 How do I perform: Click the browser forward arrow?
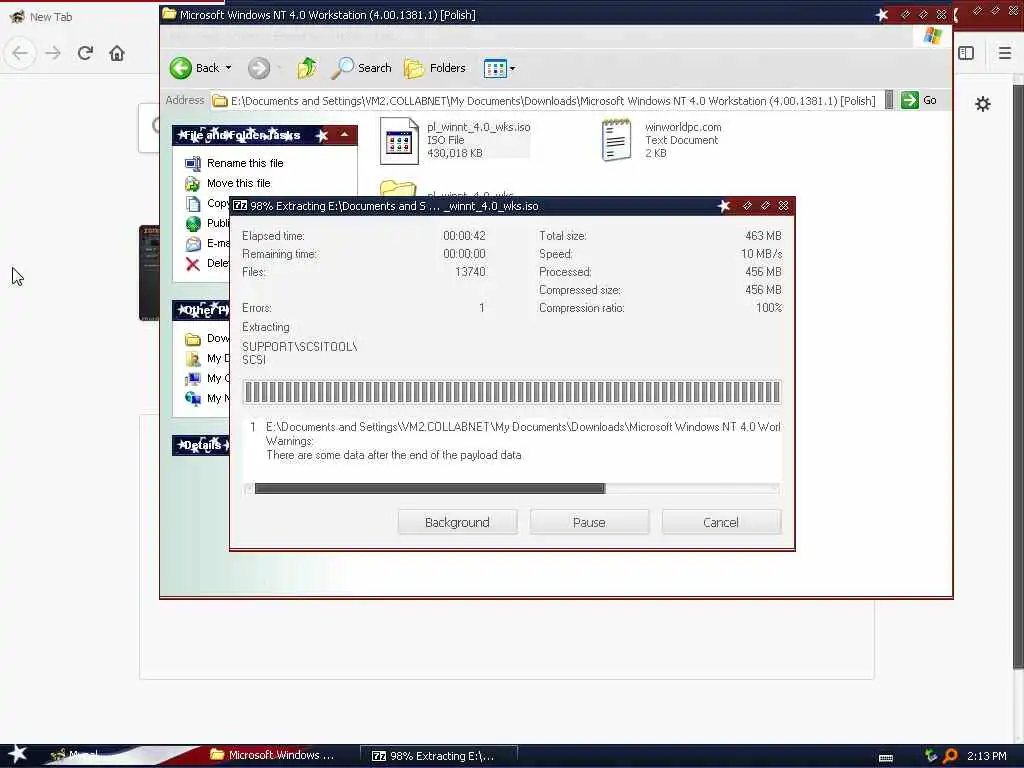point(53,53)
